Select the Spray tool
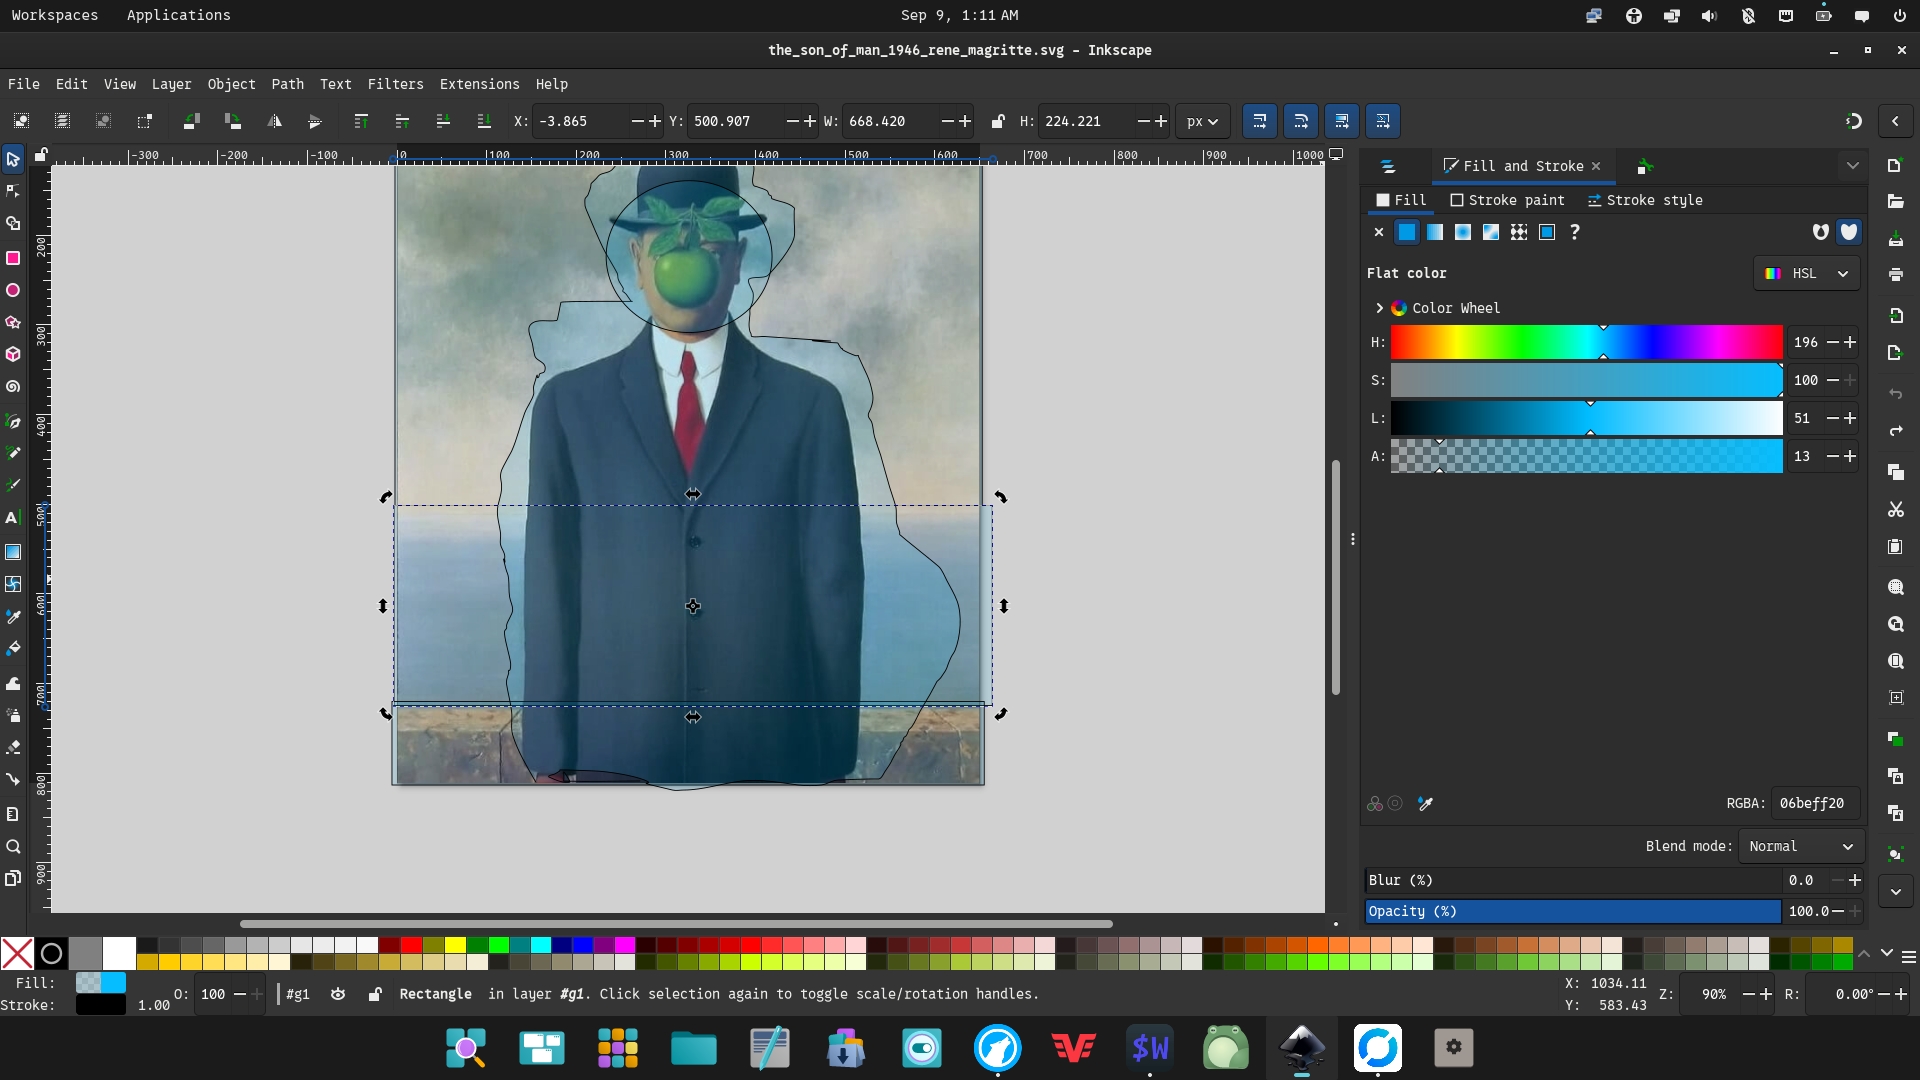 [x=13, y=715]
